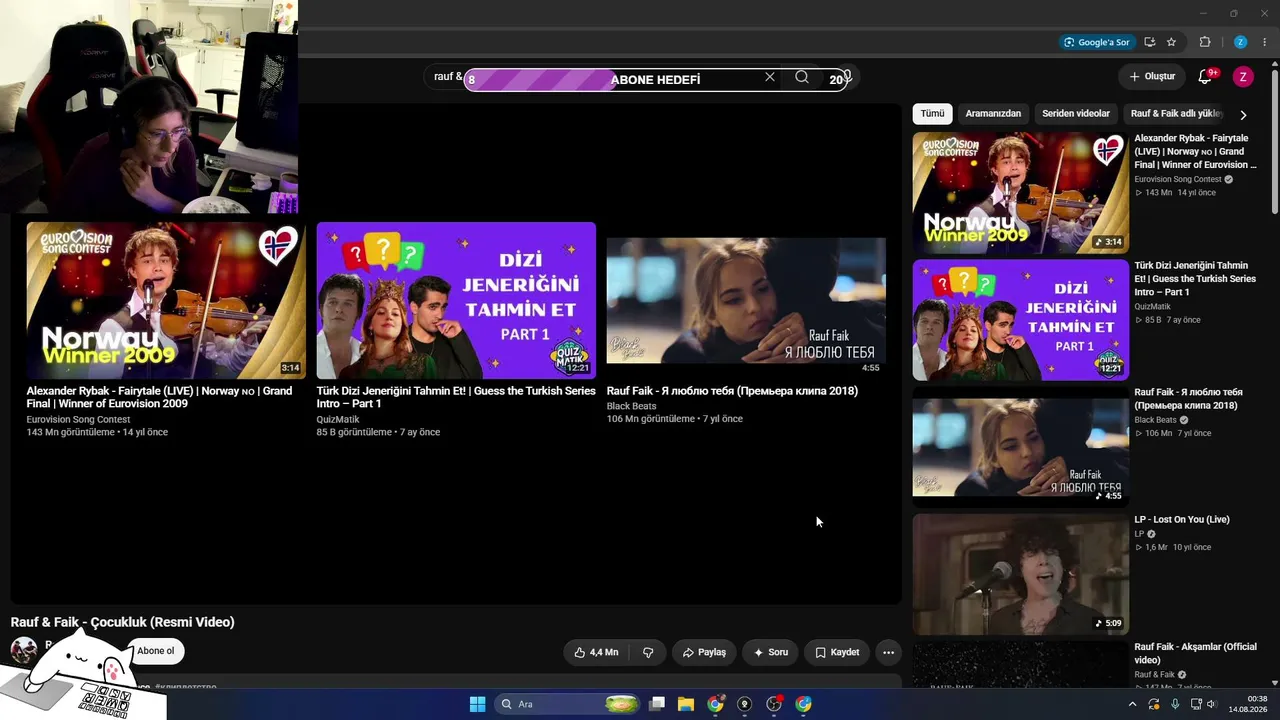Viewport: 1280px width, 720px height.
Task: Clear the search box with the X icon
Action: pyautogui.click(x=770, y=77)
